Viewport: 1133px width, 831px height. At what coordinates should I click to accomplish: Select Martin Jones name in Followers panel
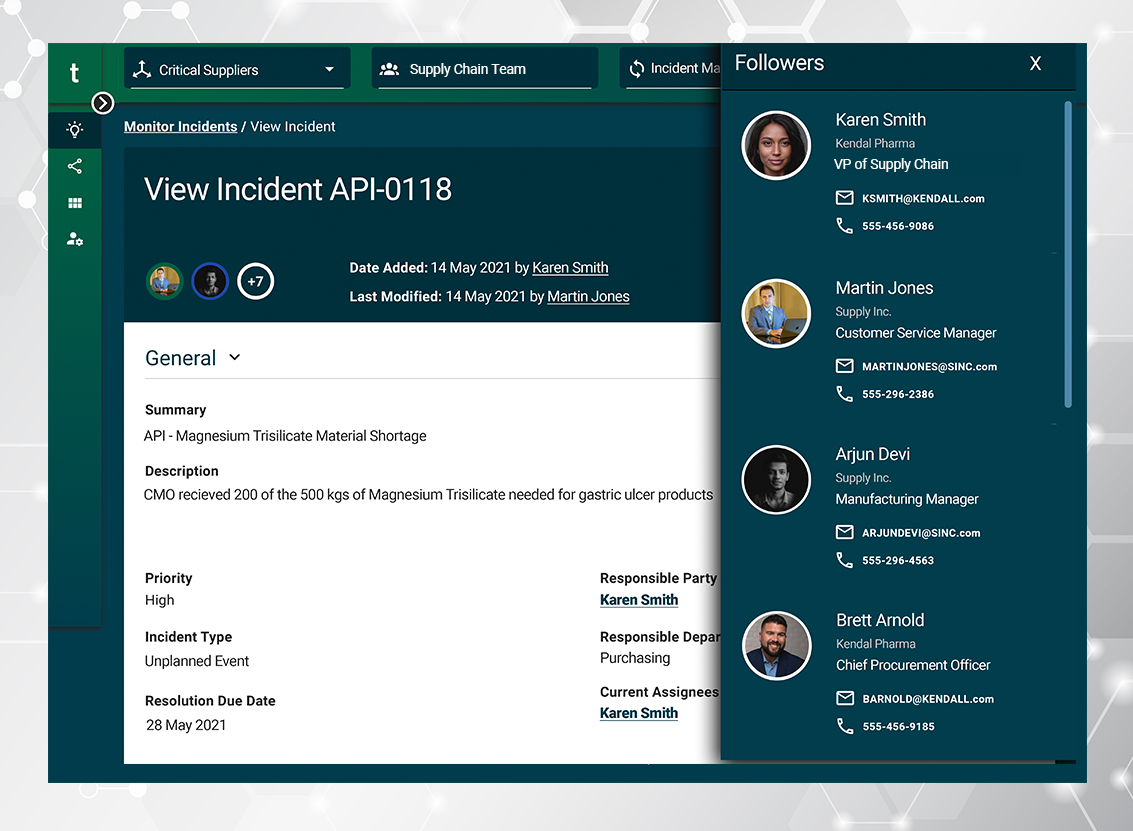(884, 288)
